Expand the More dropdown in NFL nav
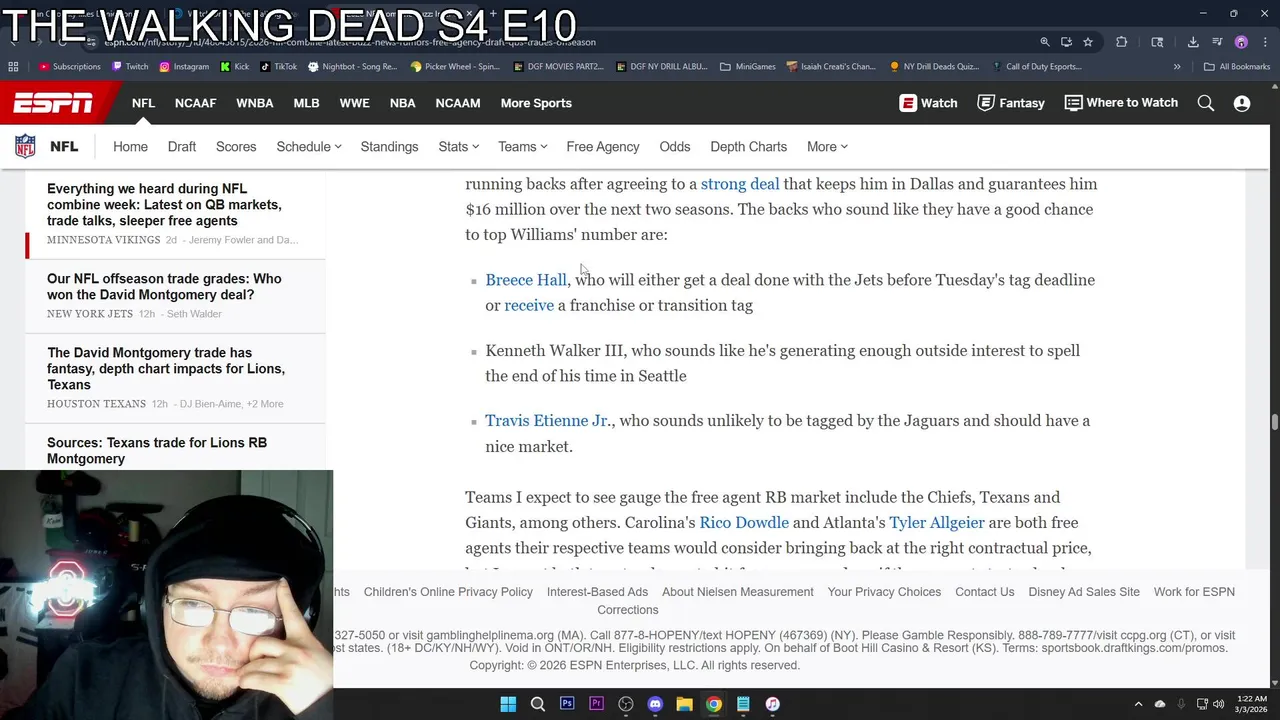1280x720 pixels. (x=827, y=147)
